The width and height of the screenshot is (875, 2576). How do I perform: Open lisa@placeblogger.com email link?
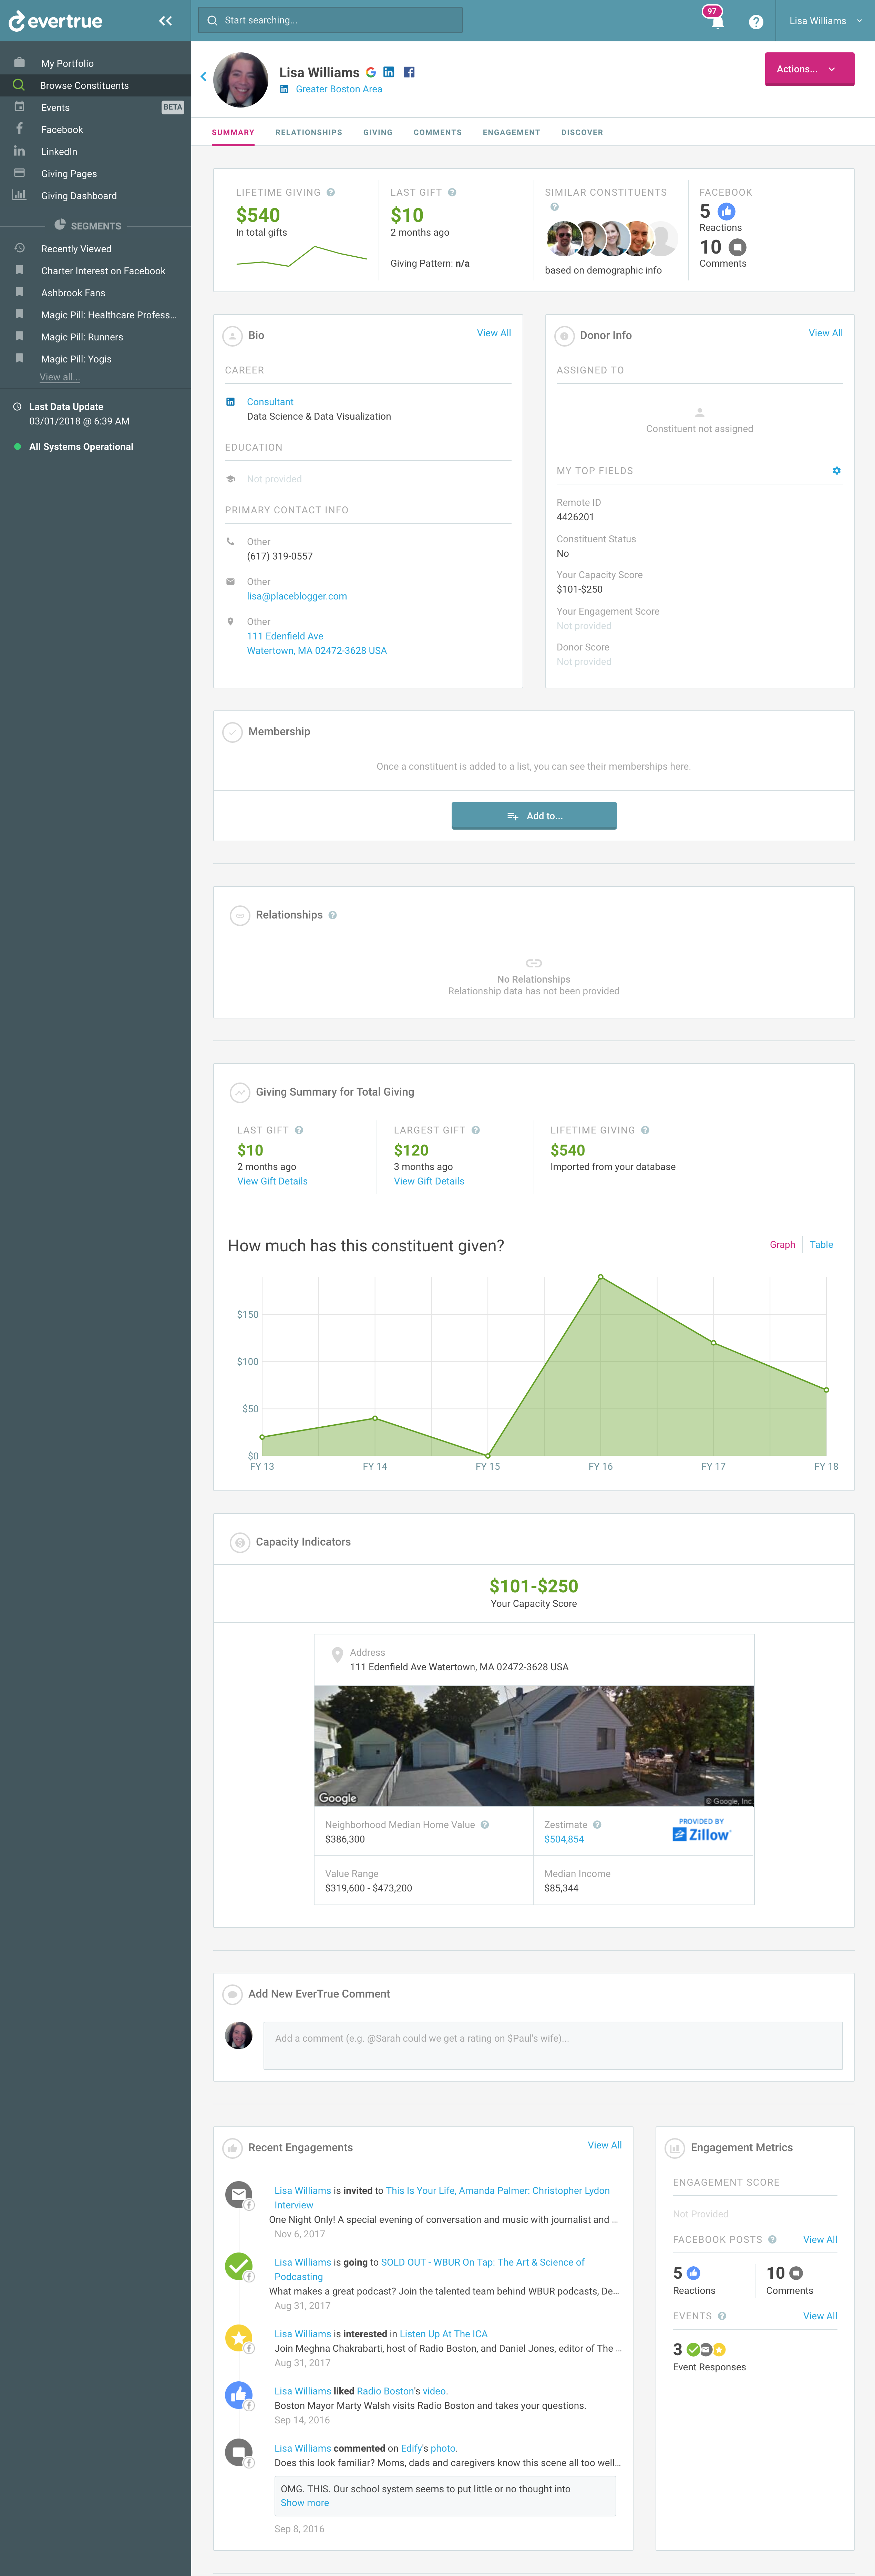click(297, 596)
